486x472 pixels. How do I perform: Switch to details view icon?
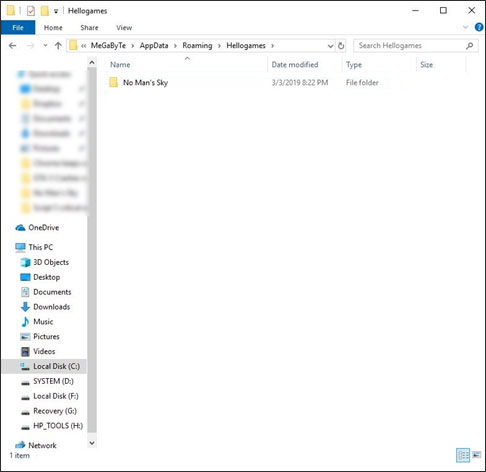(463, 455)
